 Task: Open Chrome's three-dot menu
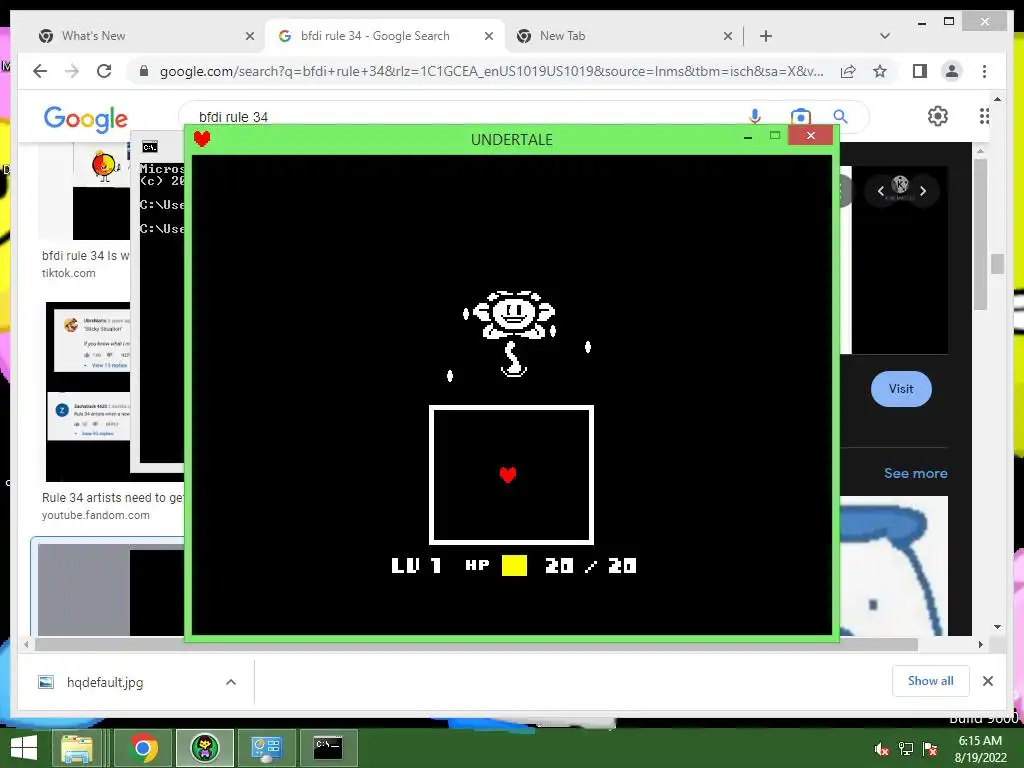coord(984,71)
